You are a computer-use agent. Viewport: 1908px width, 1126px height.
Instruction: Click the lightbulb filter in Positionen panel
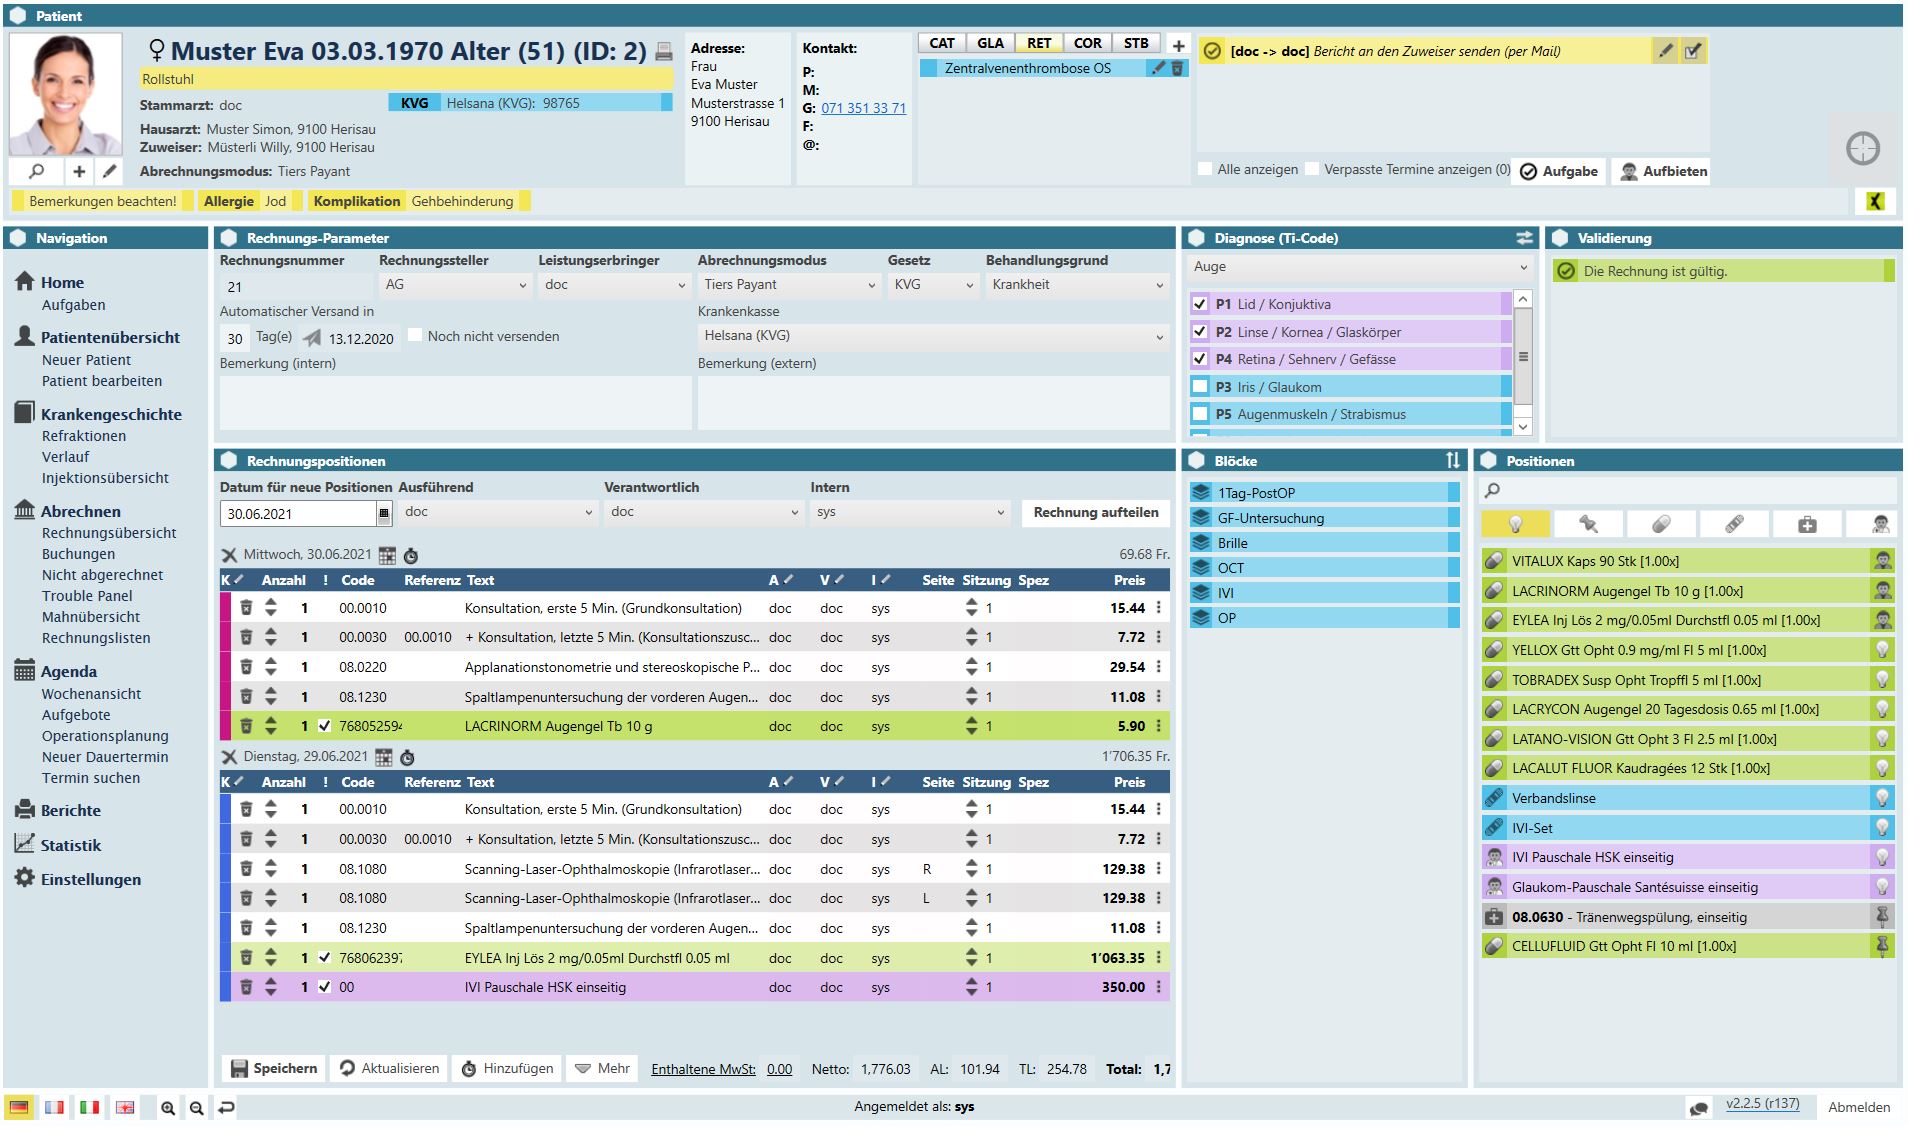(1515, 524)
